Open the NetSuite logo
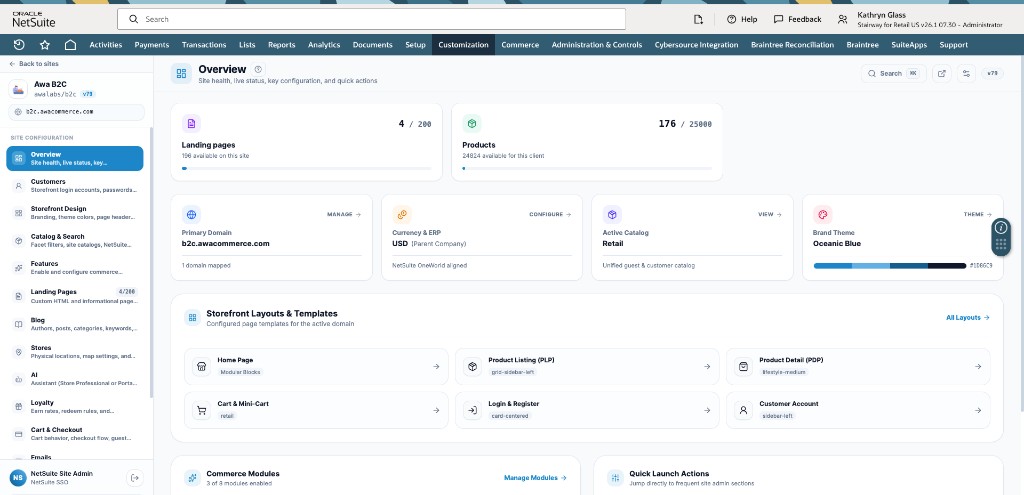This screenshot has height=495, width=1024. coord(33,19)
